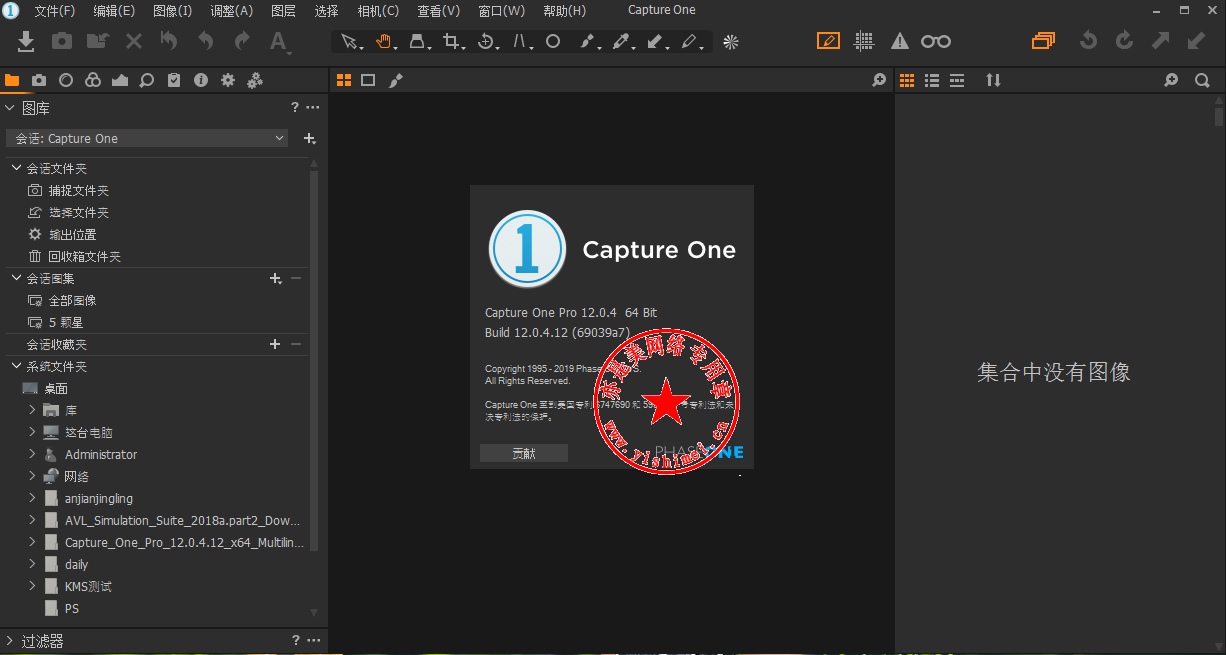This screenshot has height=655, width=1226.
Task: Open the 帮助(H) menu
Action: click(565, 11)
